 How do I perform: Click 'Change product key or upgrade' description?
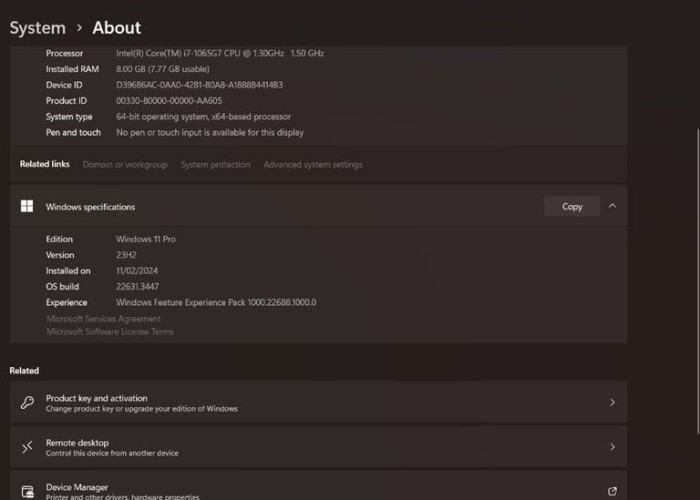[x=142, y=409]
